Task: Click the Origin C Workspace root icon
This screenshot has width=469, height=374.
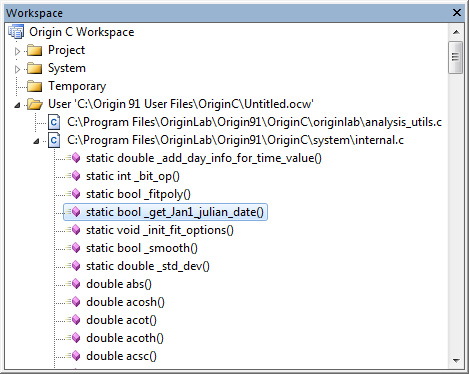Action: pos(16,32)
